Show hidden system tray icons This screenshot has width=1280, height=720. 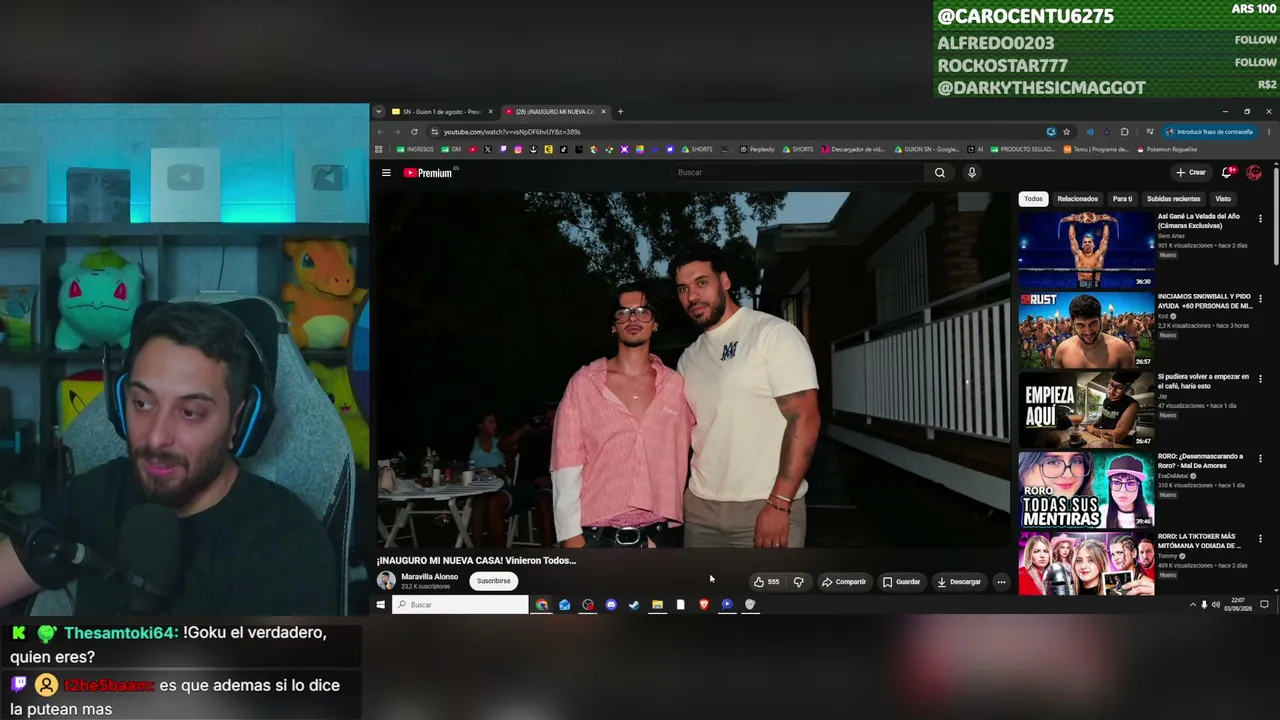pyautogui.click(x=1192, y=605)
